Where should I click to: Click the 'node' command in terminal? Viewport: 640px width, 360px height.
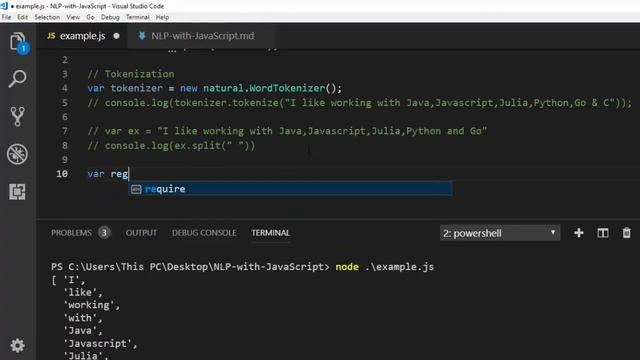pyautogui.click(x=347, y=267)
